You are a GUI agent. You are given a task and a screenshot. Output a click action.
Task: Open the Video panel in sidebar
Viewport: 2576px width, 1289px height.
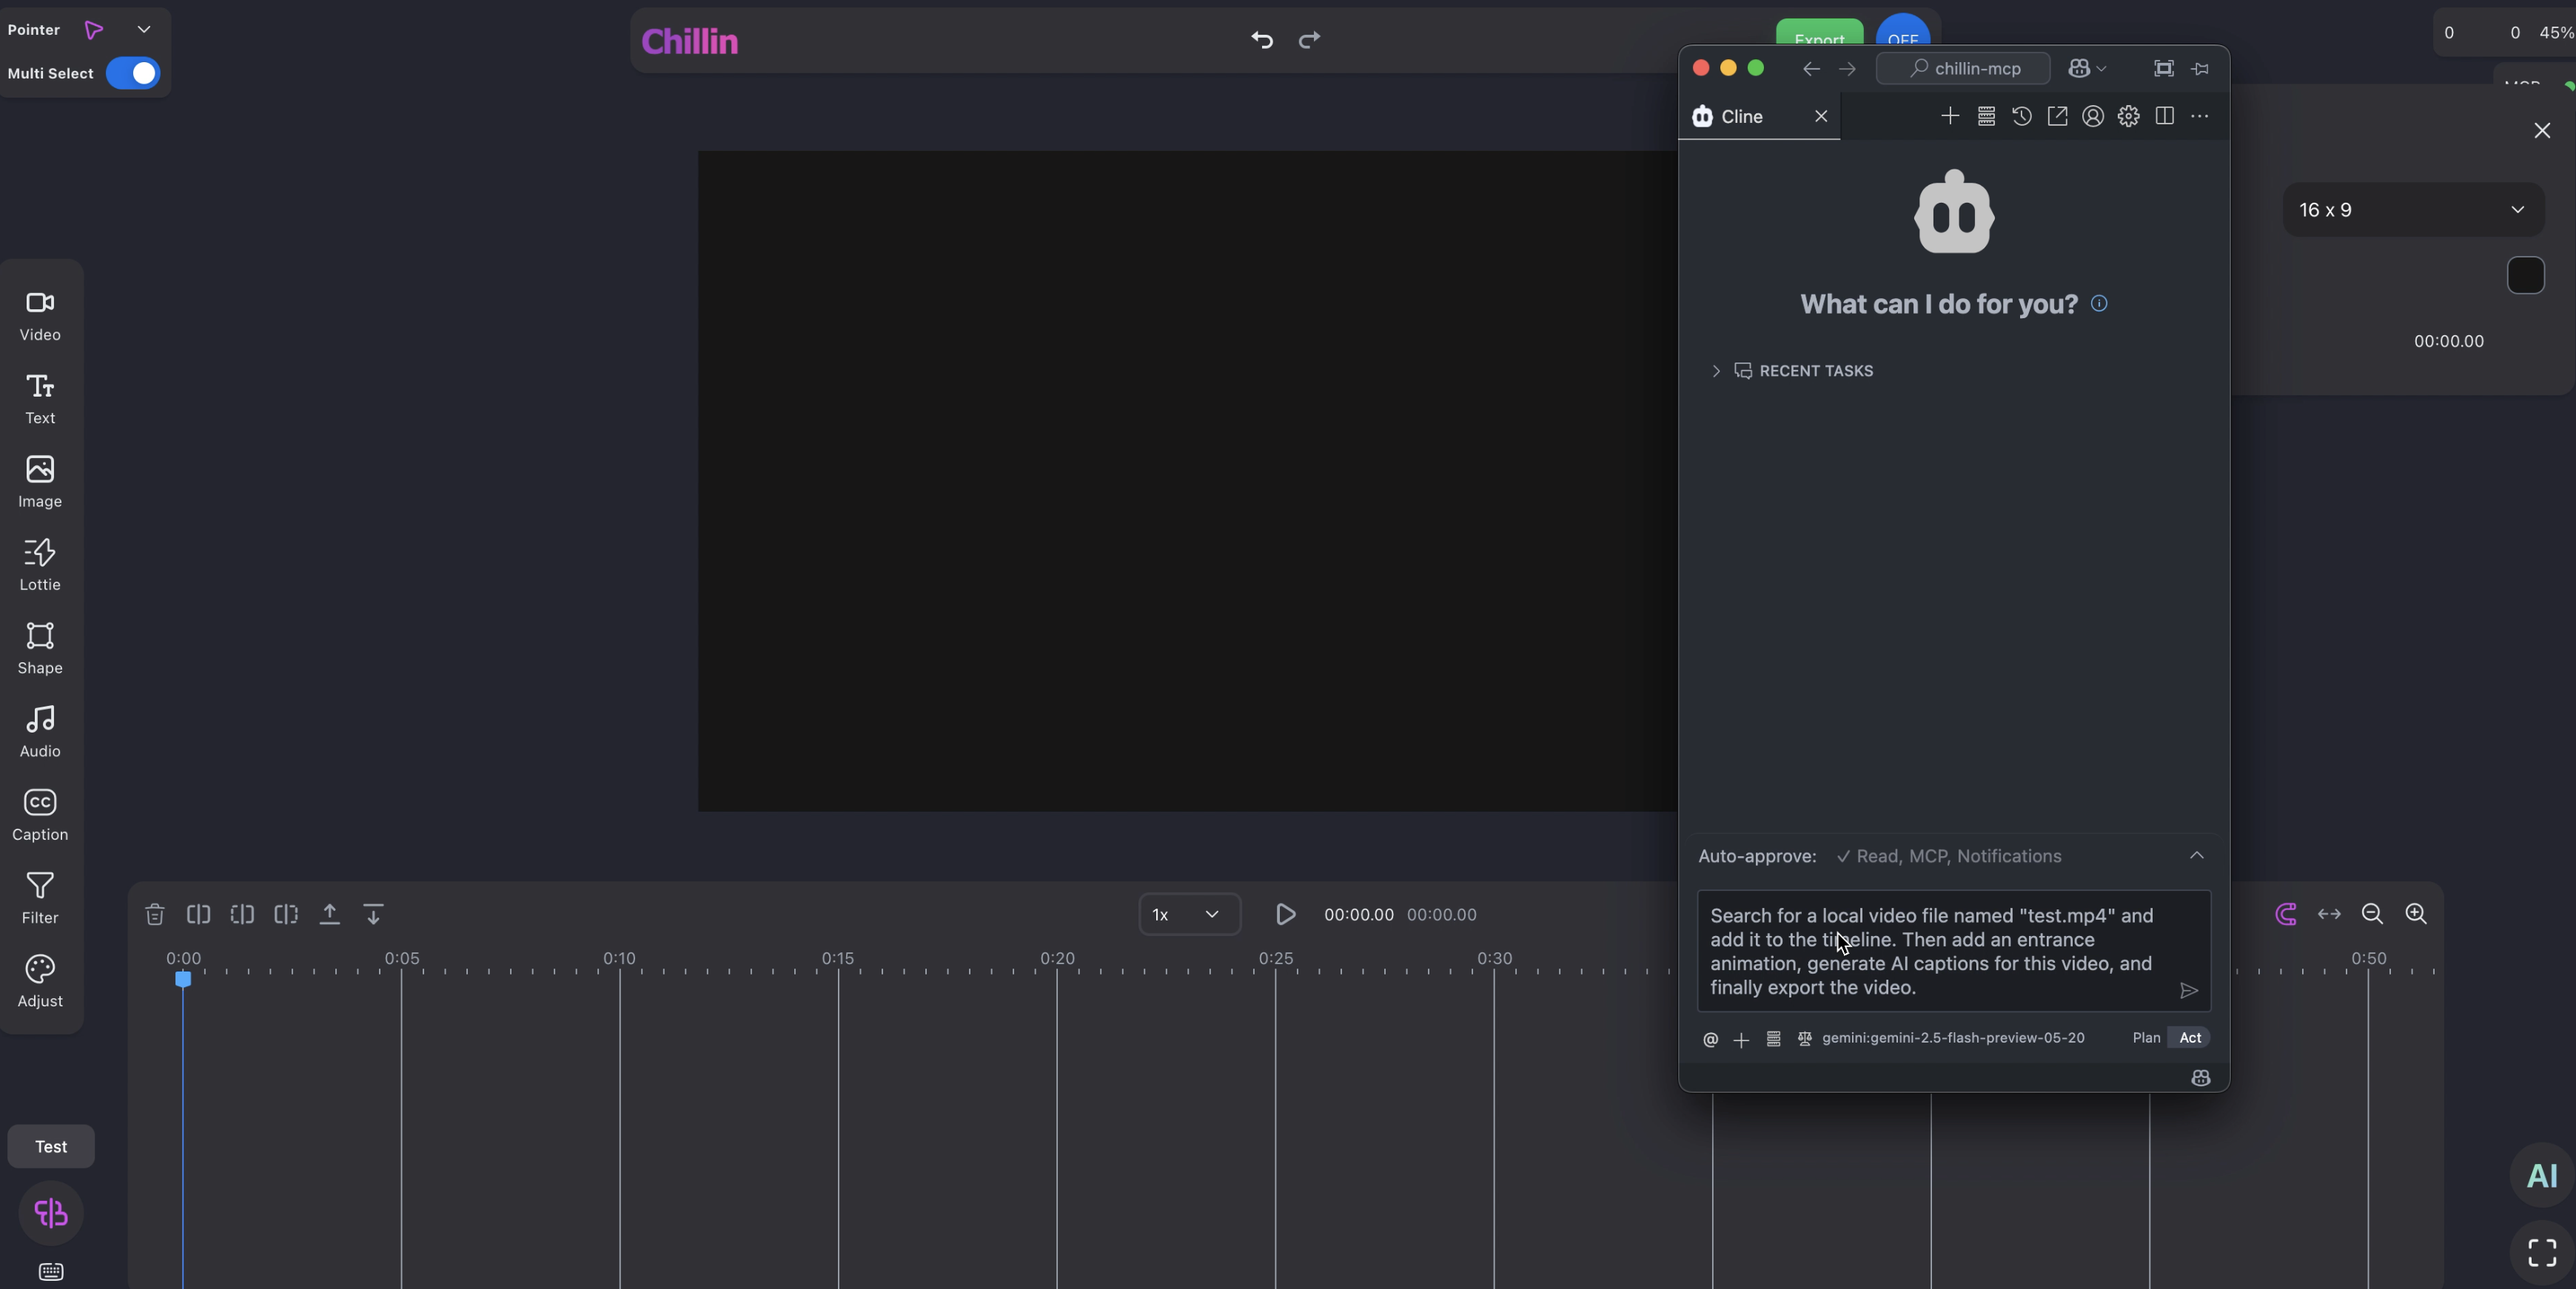click(40, 316)
